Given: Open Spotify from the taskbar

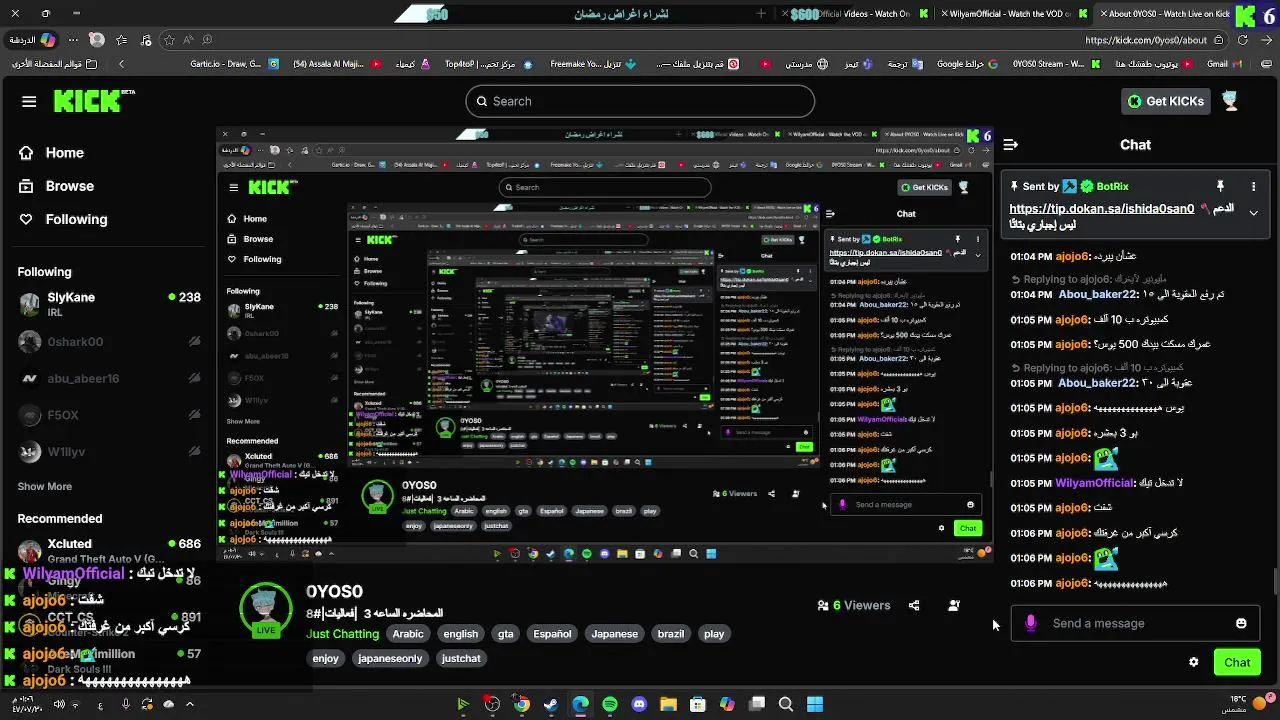Looking at the screenshot, I should pyautogui.click(x=610, y=704).
